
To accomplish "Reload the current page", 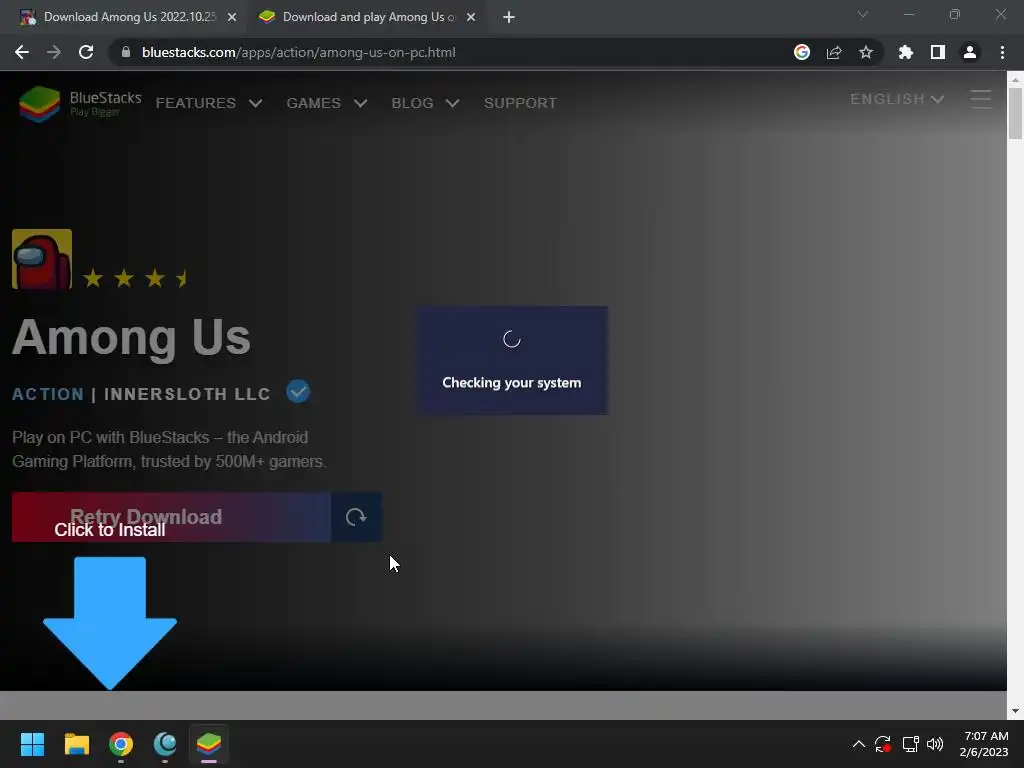I will [x=86, y=52].
